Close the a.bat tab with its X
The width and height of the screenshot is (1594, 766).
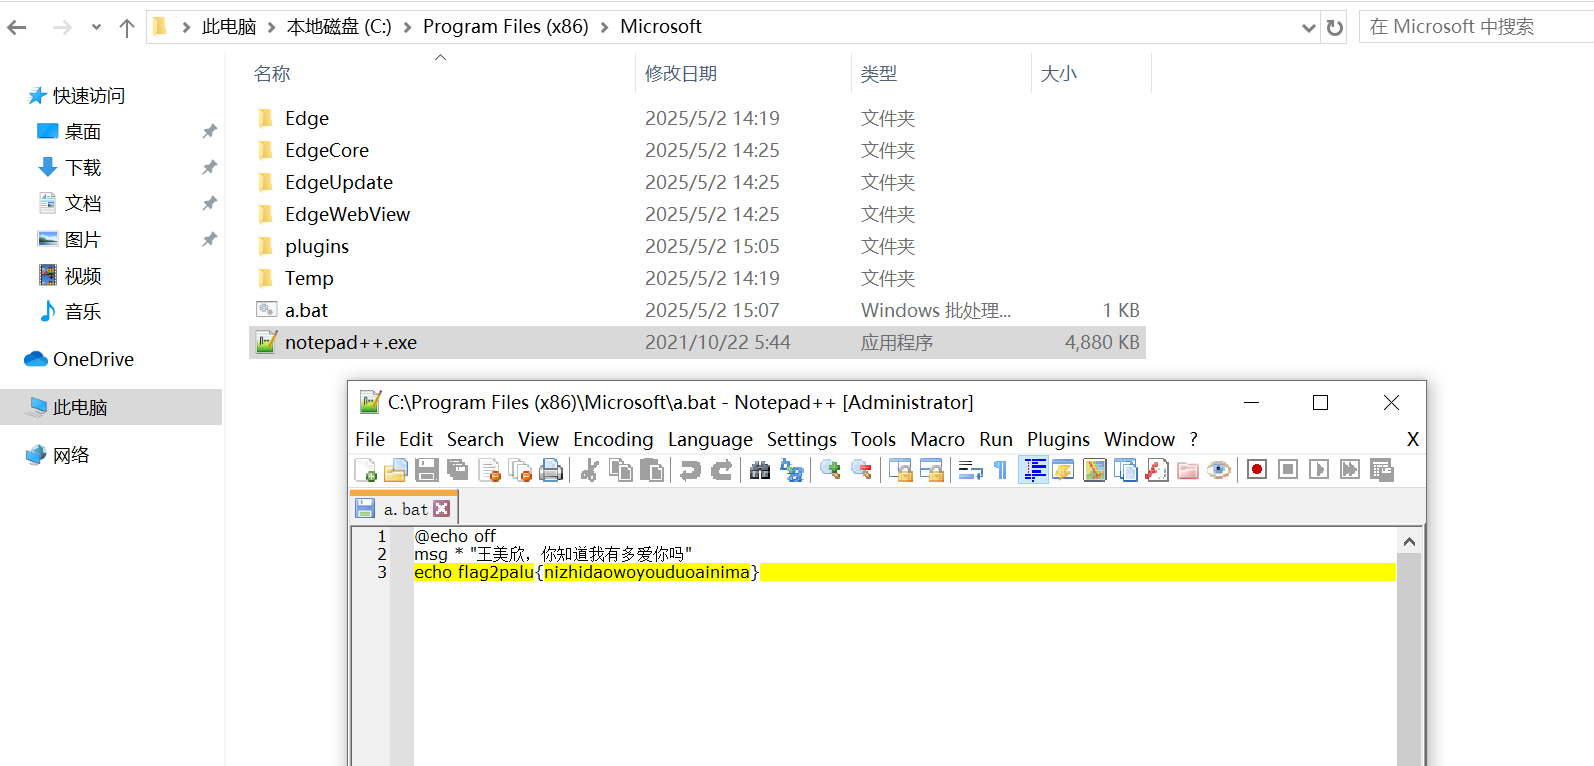442,509
